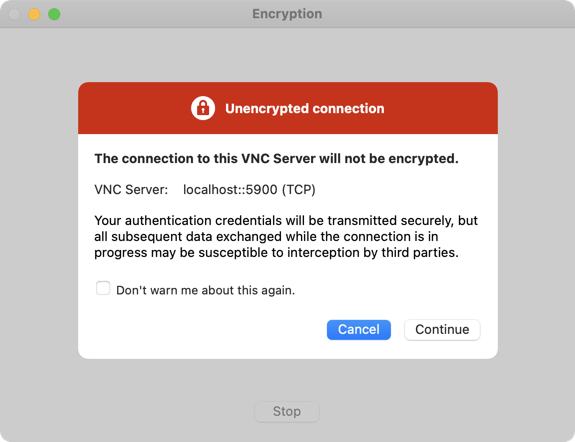Minimize the window with the yellow button
Image resolution: width=575 pixels, height=442 pixels.
click(x=34, y=14)
